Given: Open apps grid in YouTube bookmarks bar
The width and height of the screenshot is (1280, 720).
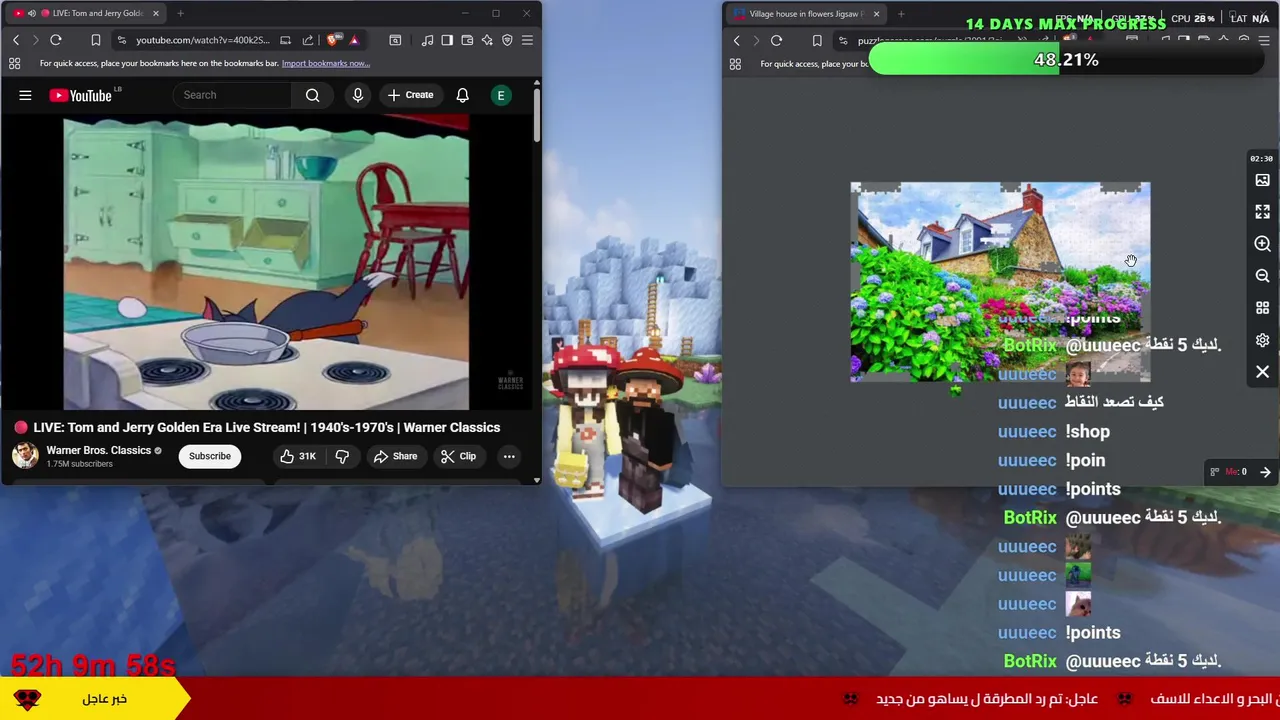Looking at the screenshot, I should click(15, 63).
